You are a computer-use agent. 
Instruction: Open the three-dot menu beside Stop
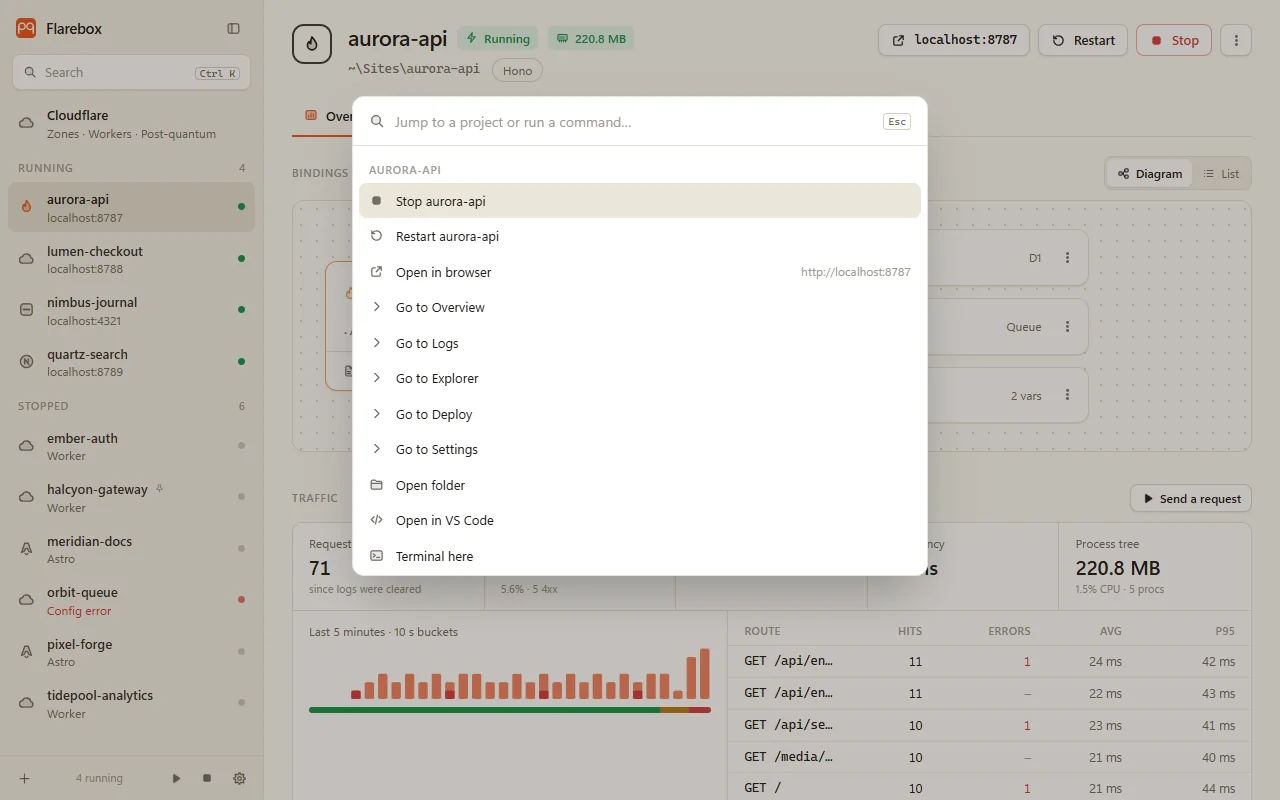1236,40
